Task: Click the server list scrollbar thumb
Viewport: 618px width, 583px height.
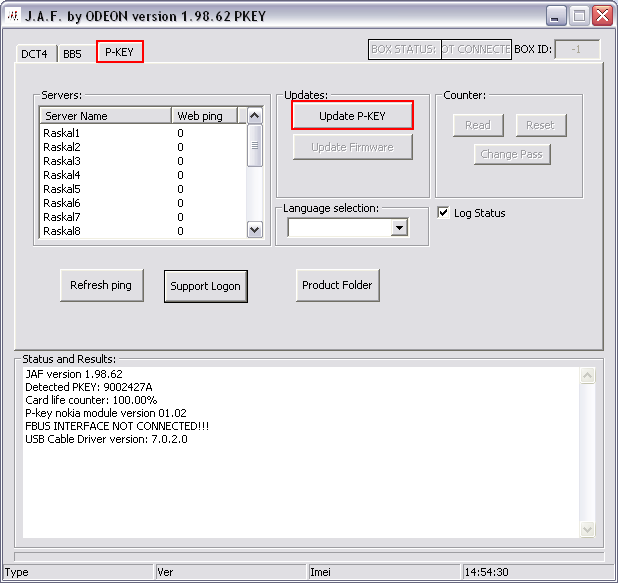Action: tap(255, 145)
